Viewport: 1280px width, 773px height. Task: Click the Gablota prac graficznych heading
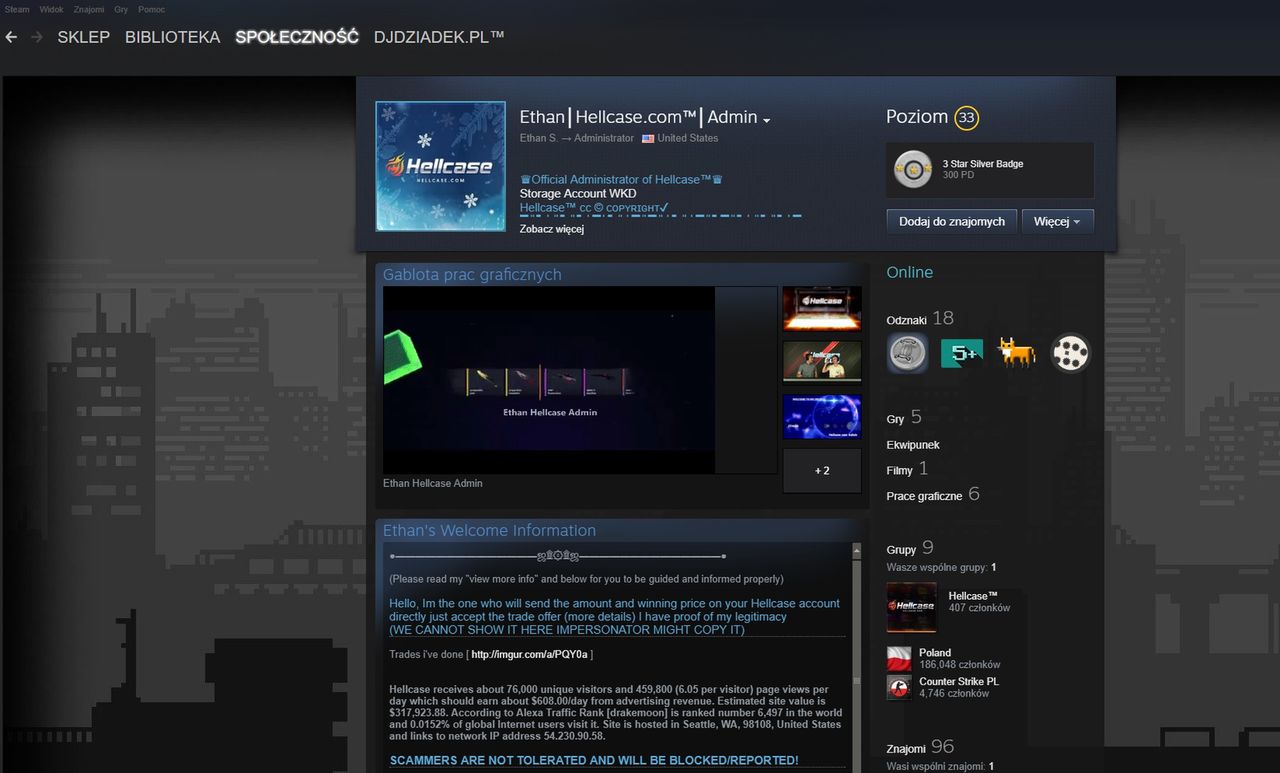472,275
